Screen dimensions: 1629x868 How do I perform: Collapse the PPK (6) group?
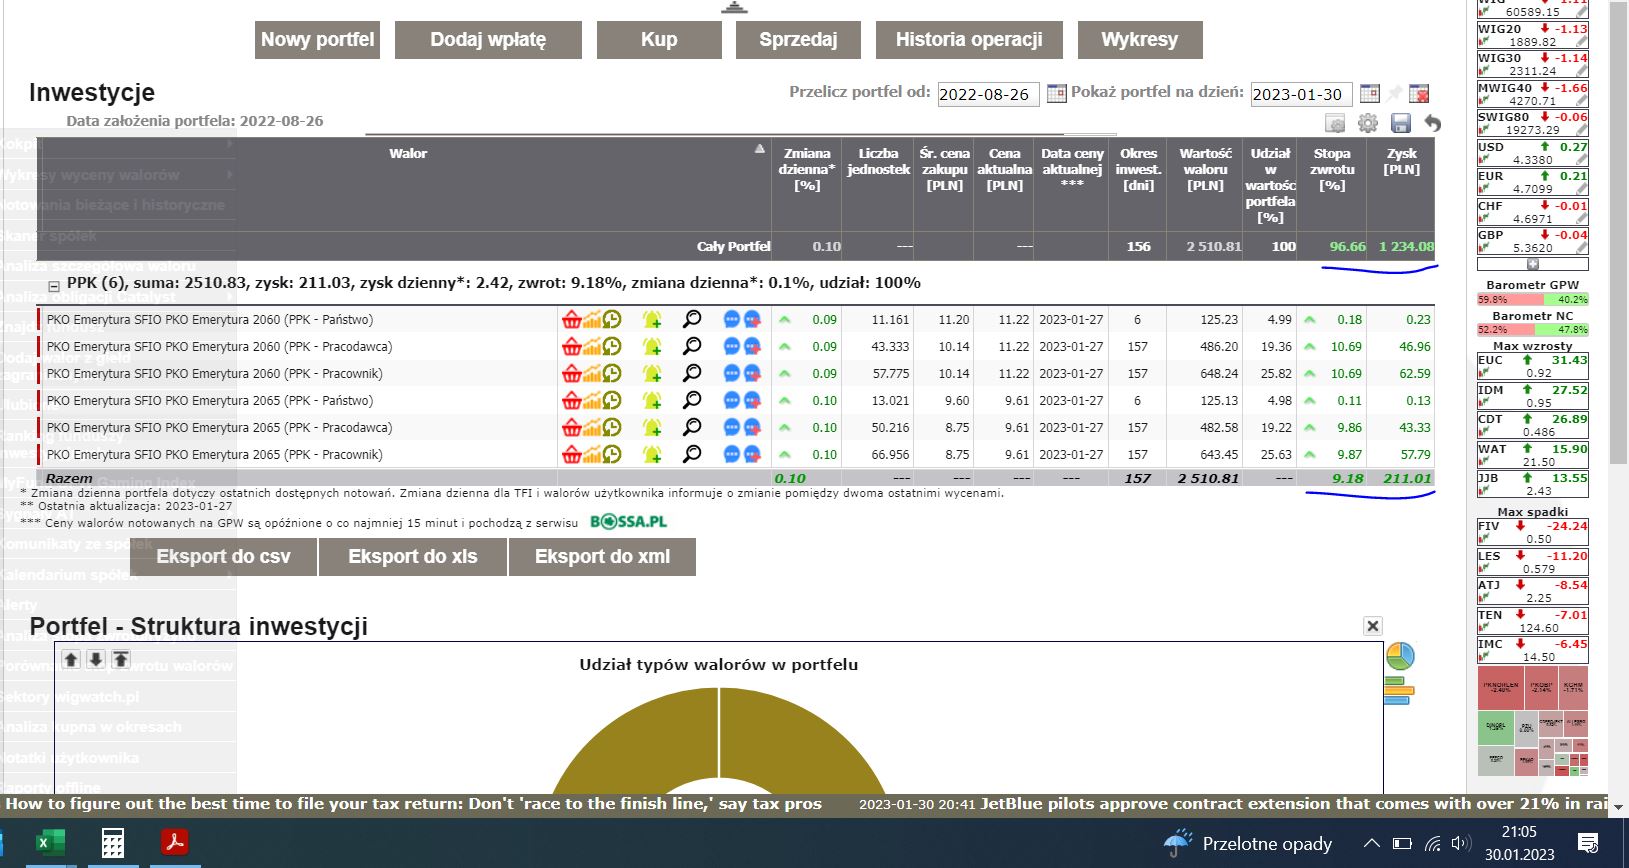[54, 286]
